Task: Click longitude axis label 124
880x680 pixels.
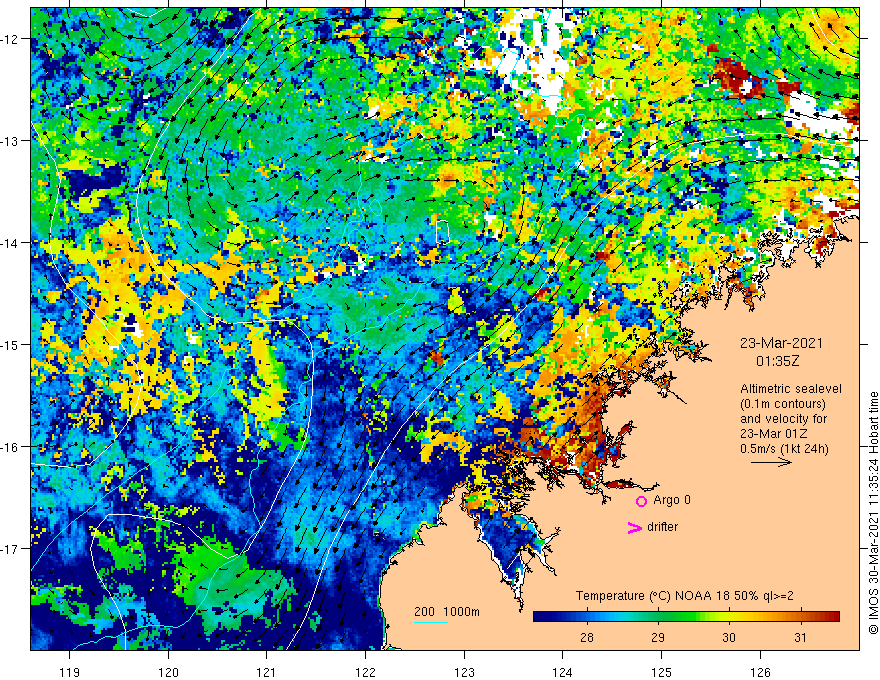Action: click(562, 672)
